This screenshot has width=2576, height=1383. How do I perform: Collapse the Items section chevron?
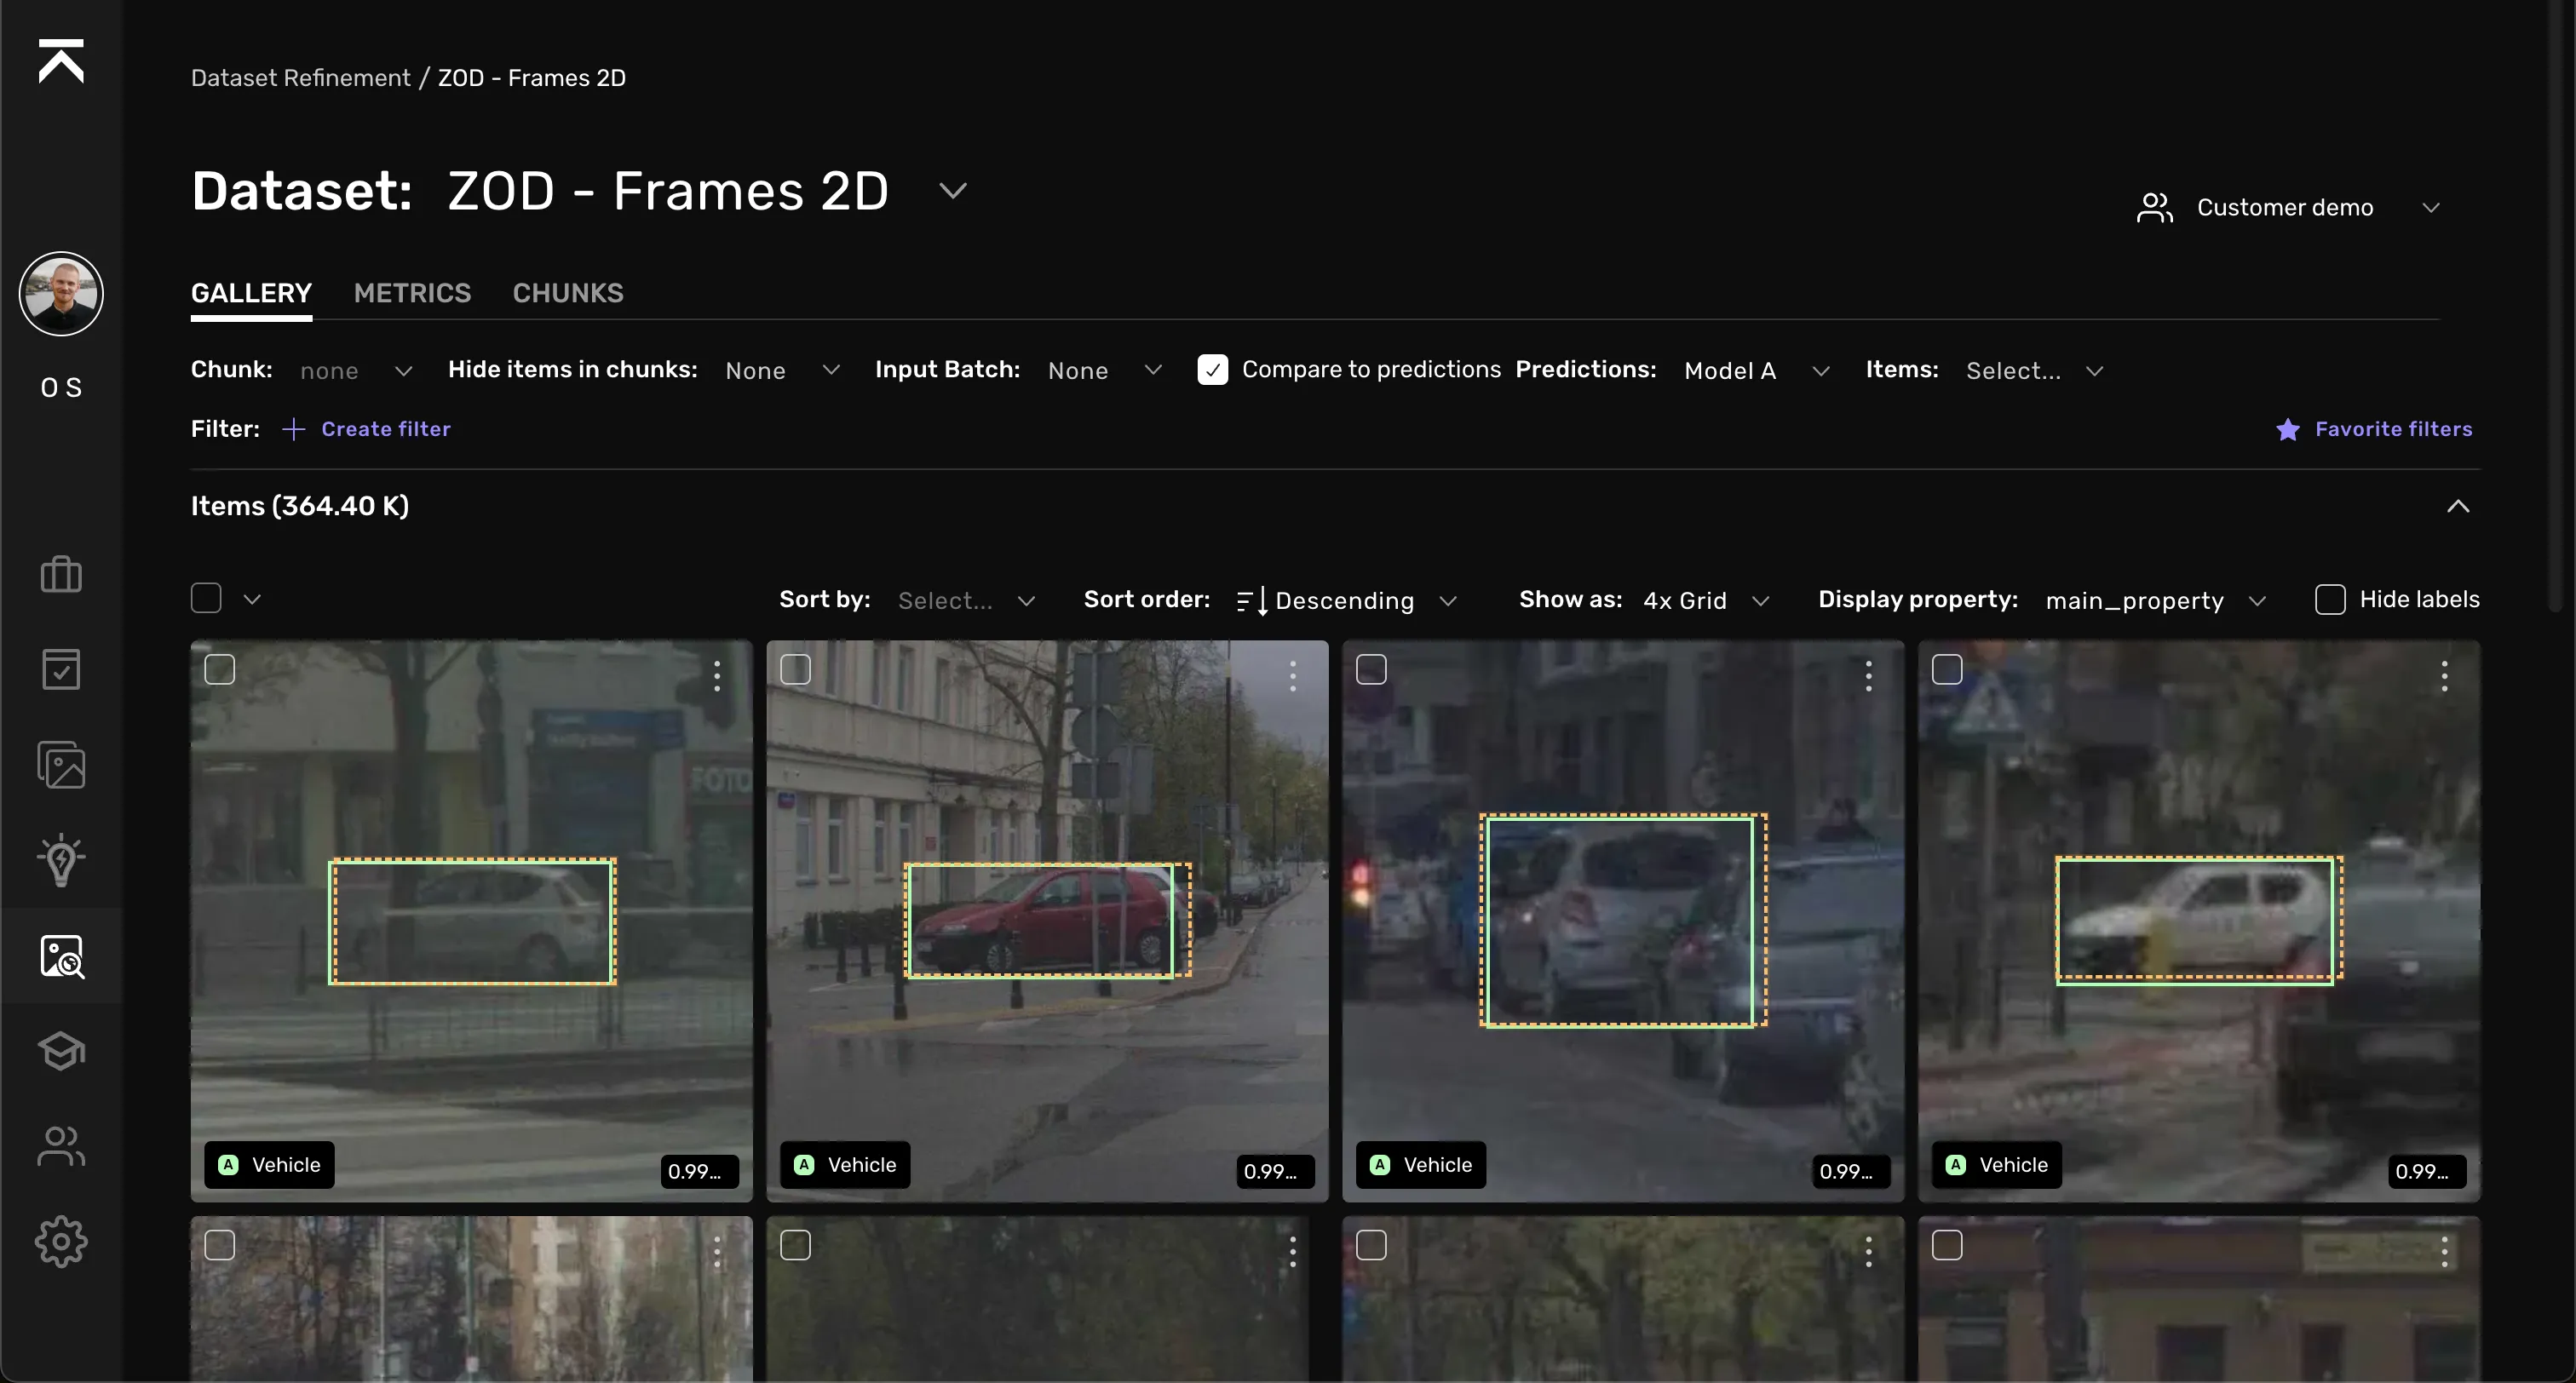(2458, 506)
